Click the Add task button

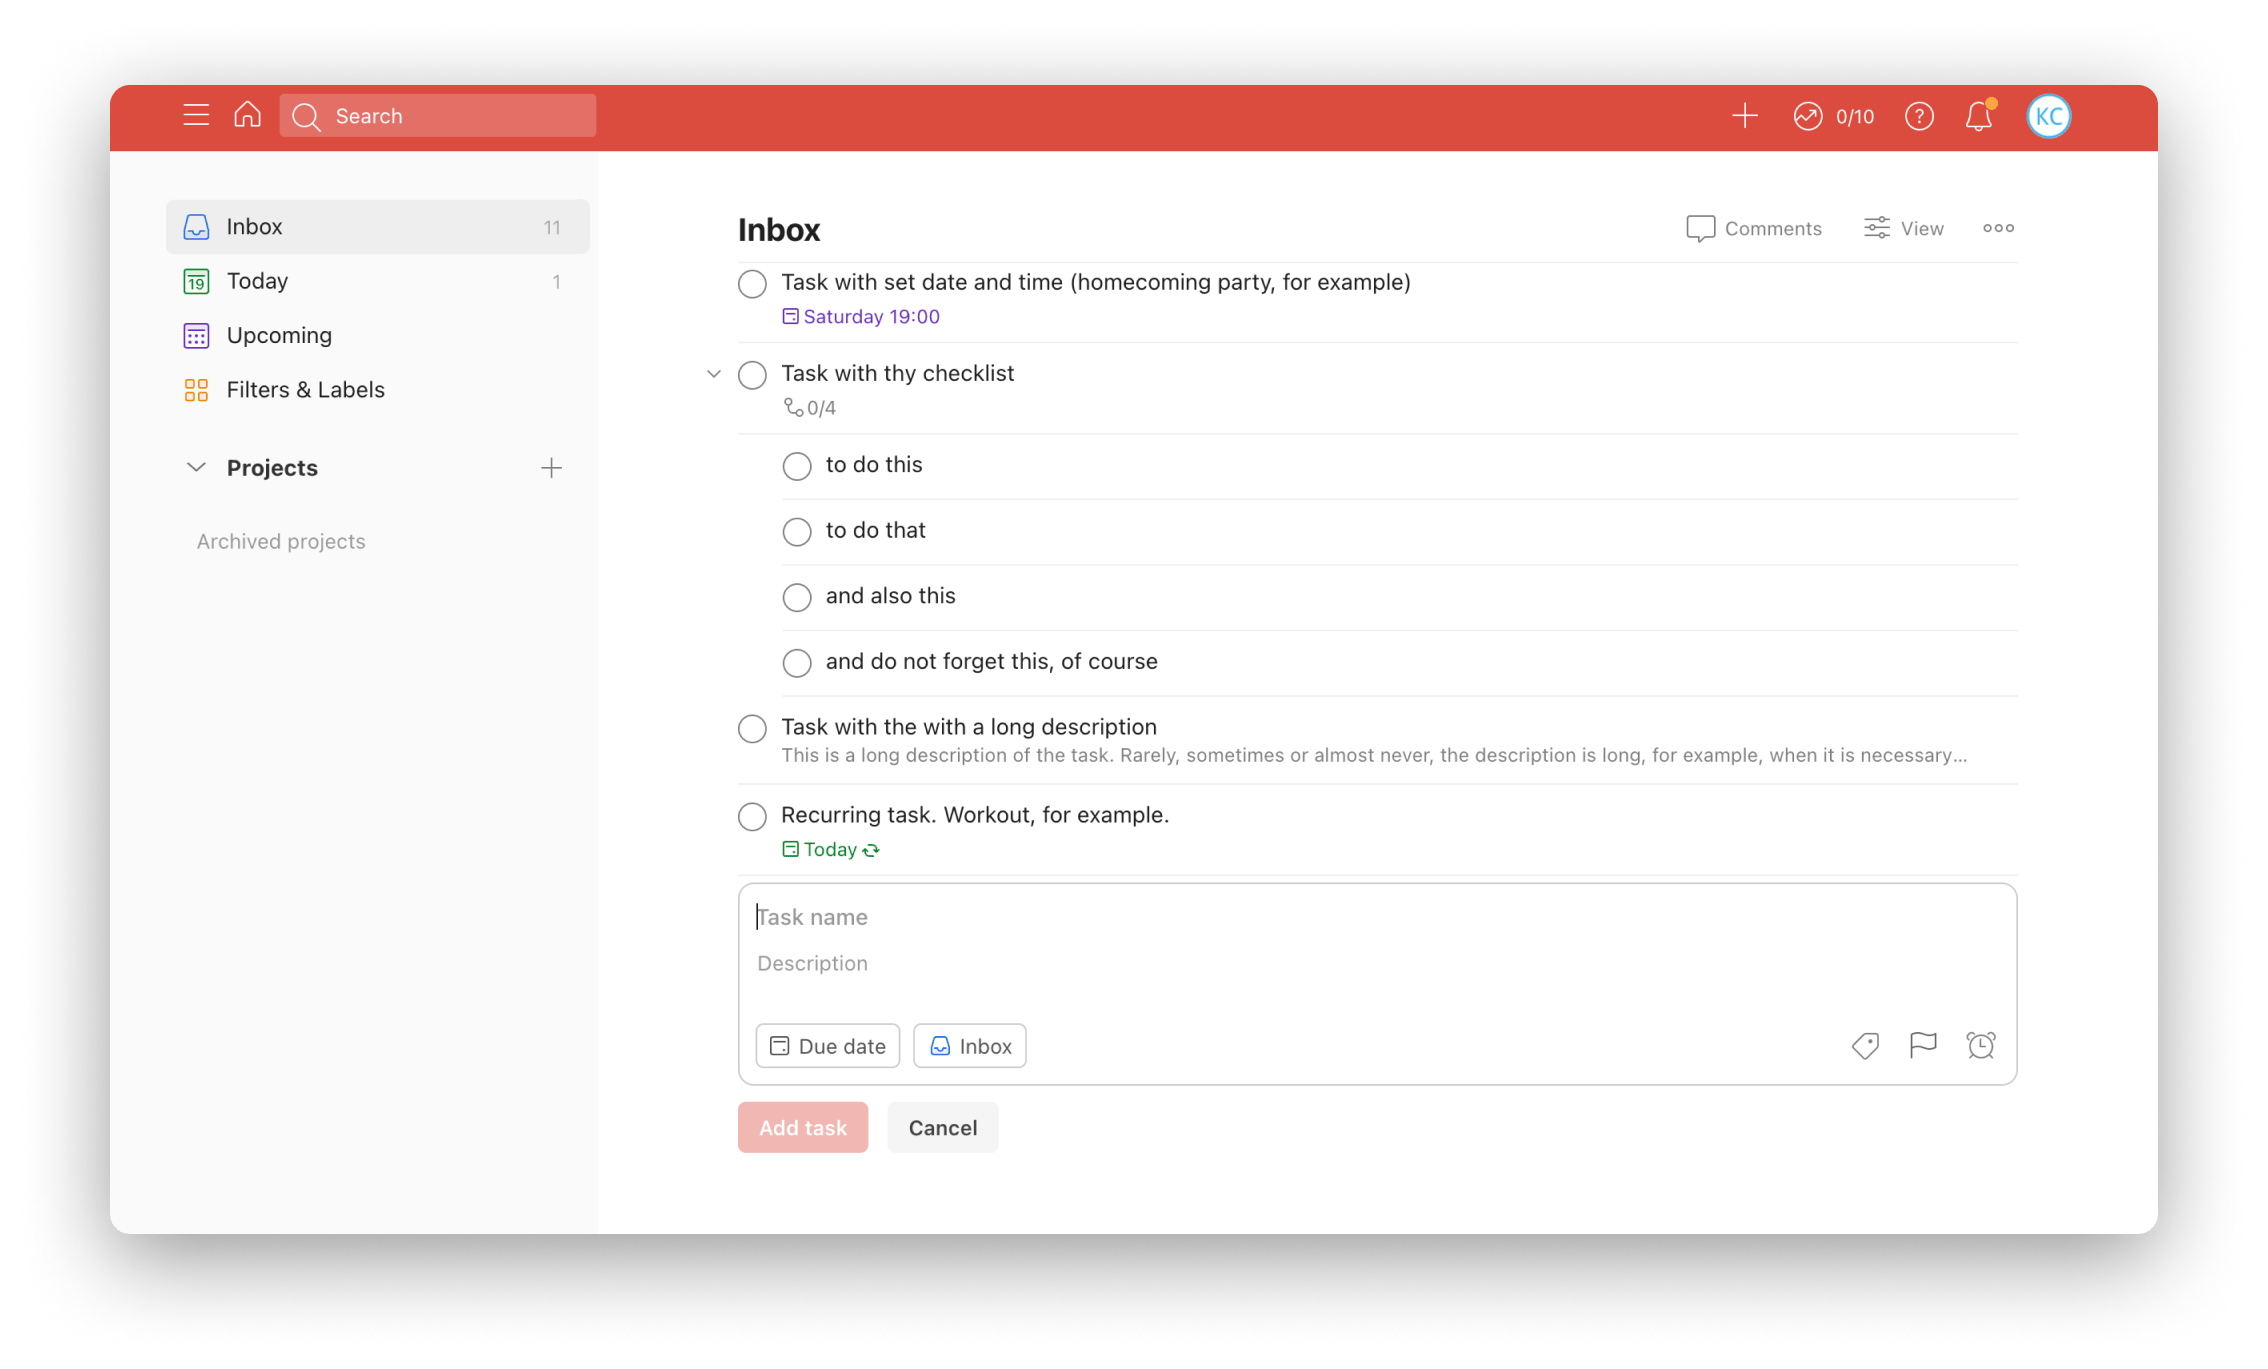[803, 1128]
